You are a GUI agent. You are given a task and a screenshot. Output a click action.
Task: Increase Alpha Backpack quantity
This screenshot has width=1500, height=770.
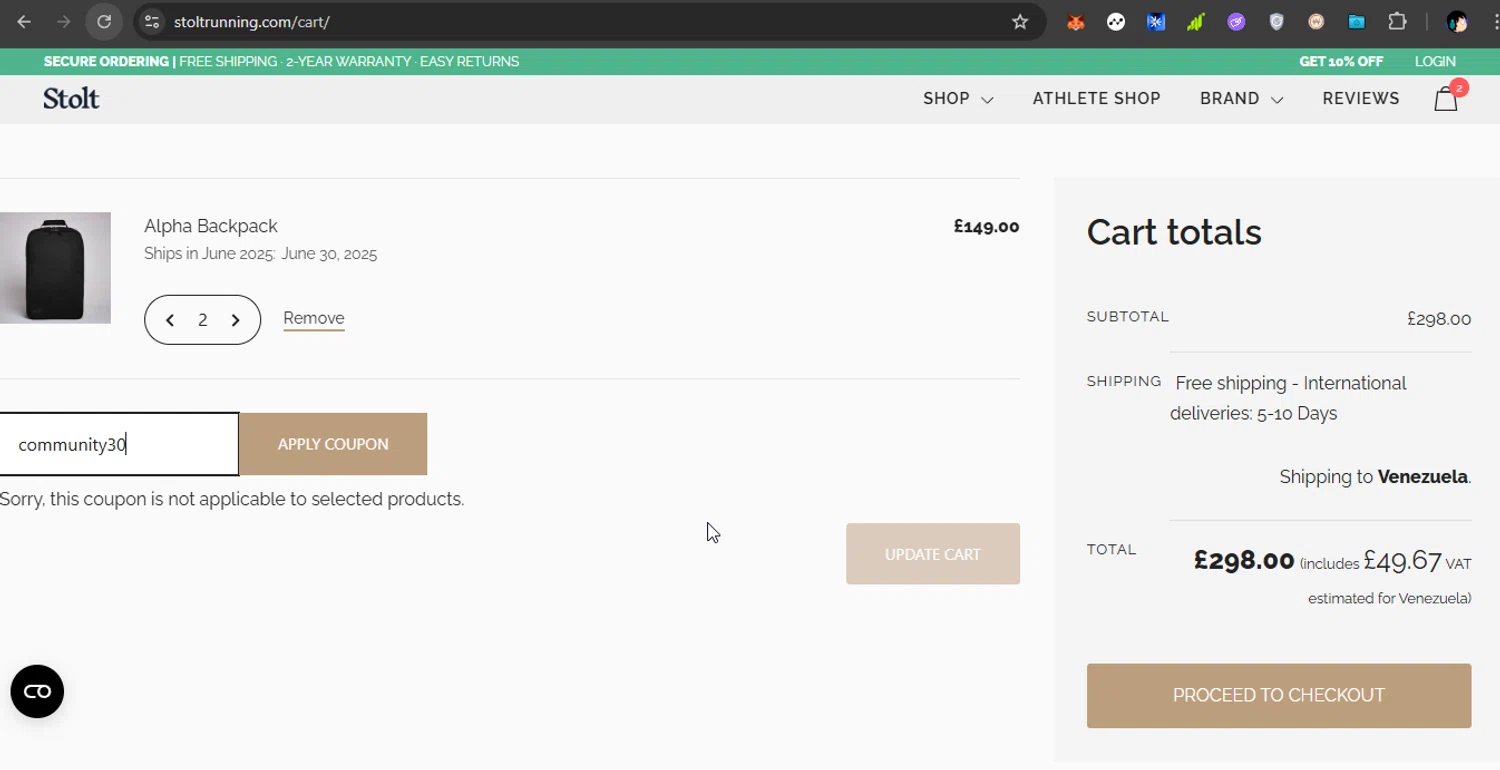[235, 320]
